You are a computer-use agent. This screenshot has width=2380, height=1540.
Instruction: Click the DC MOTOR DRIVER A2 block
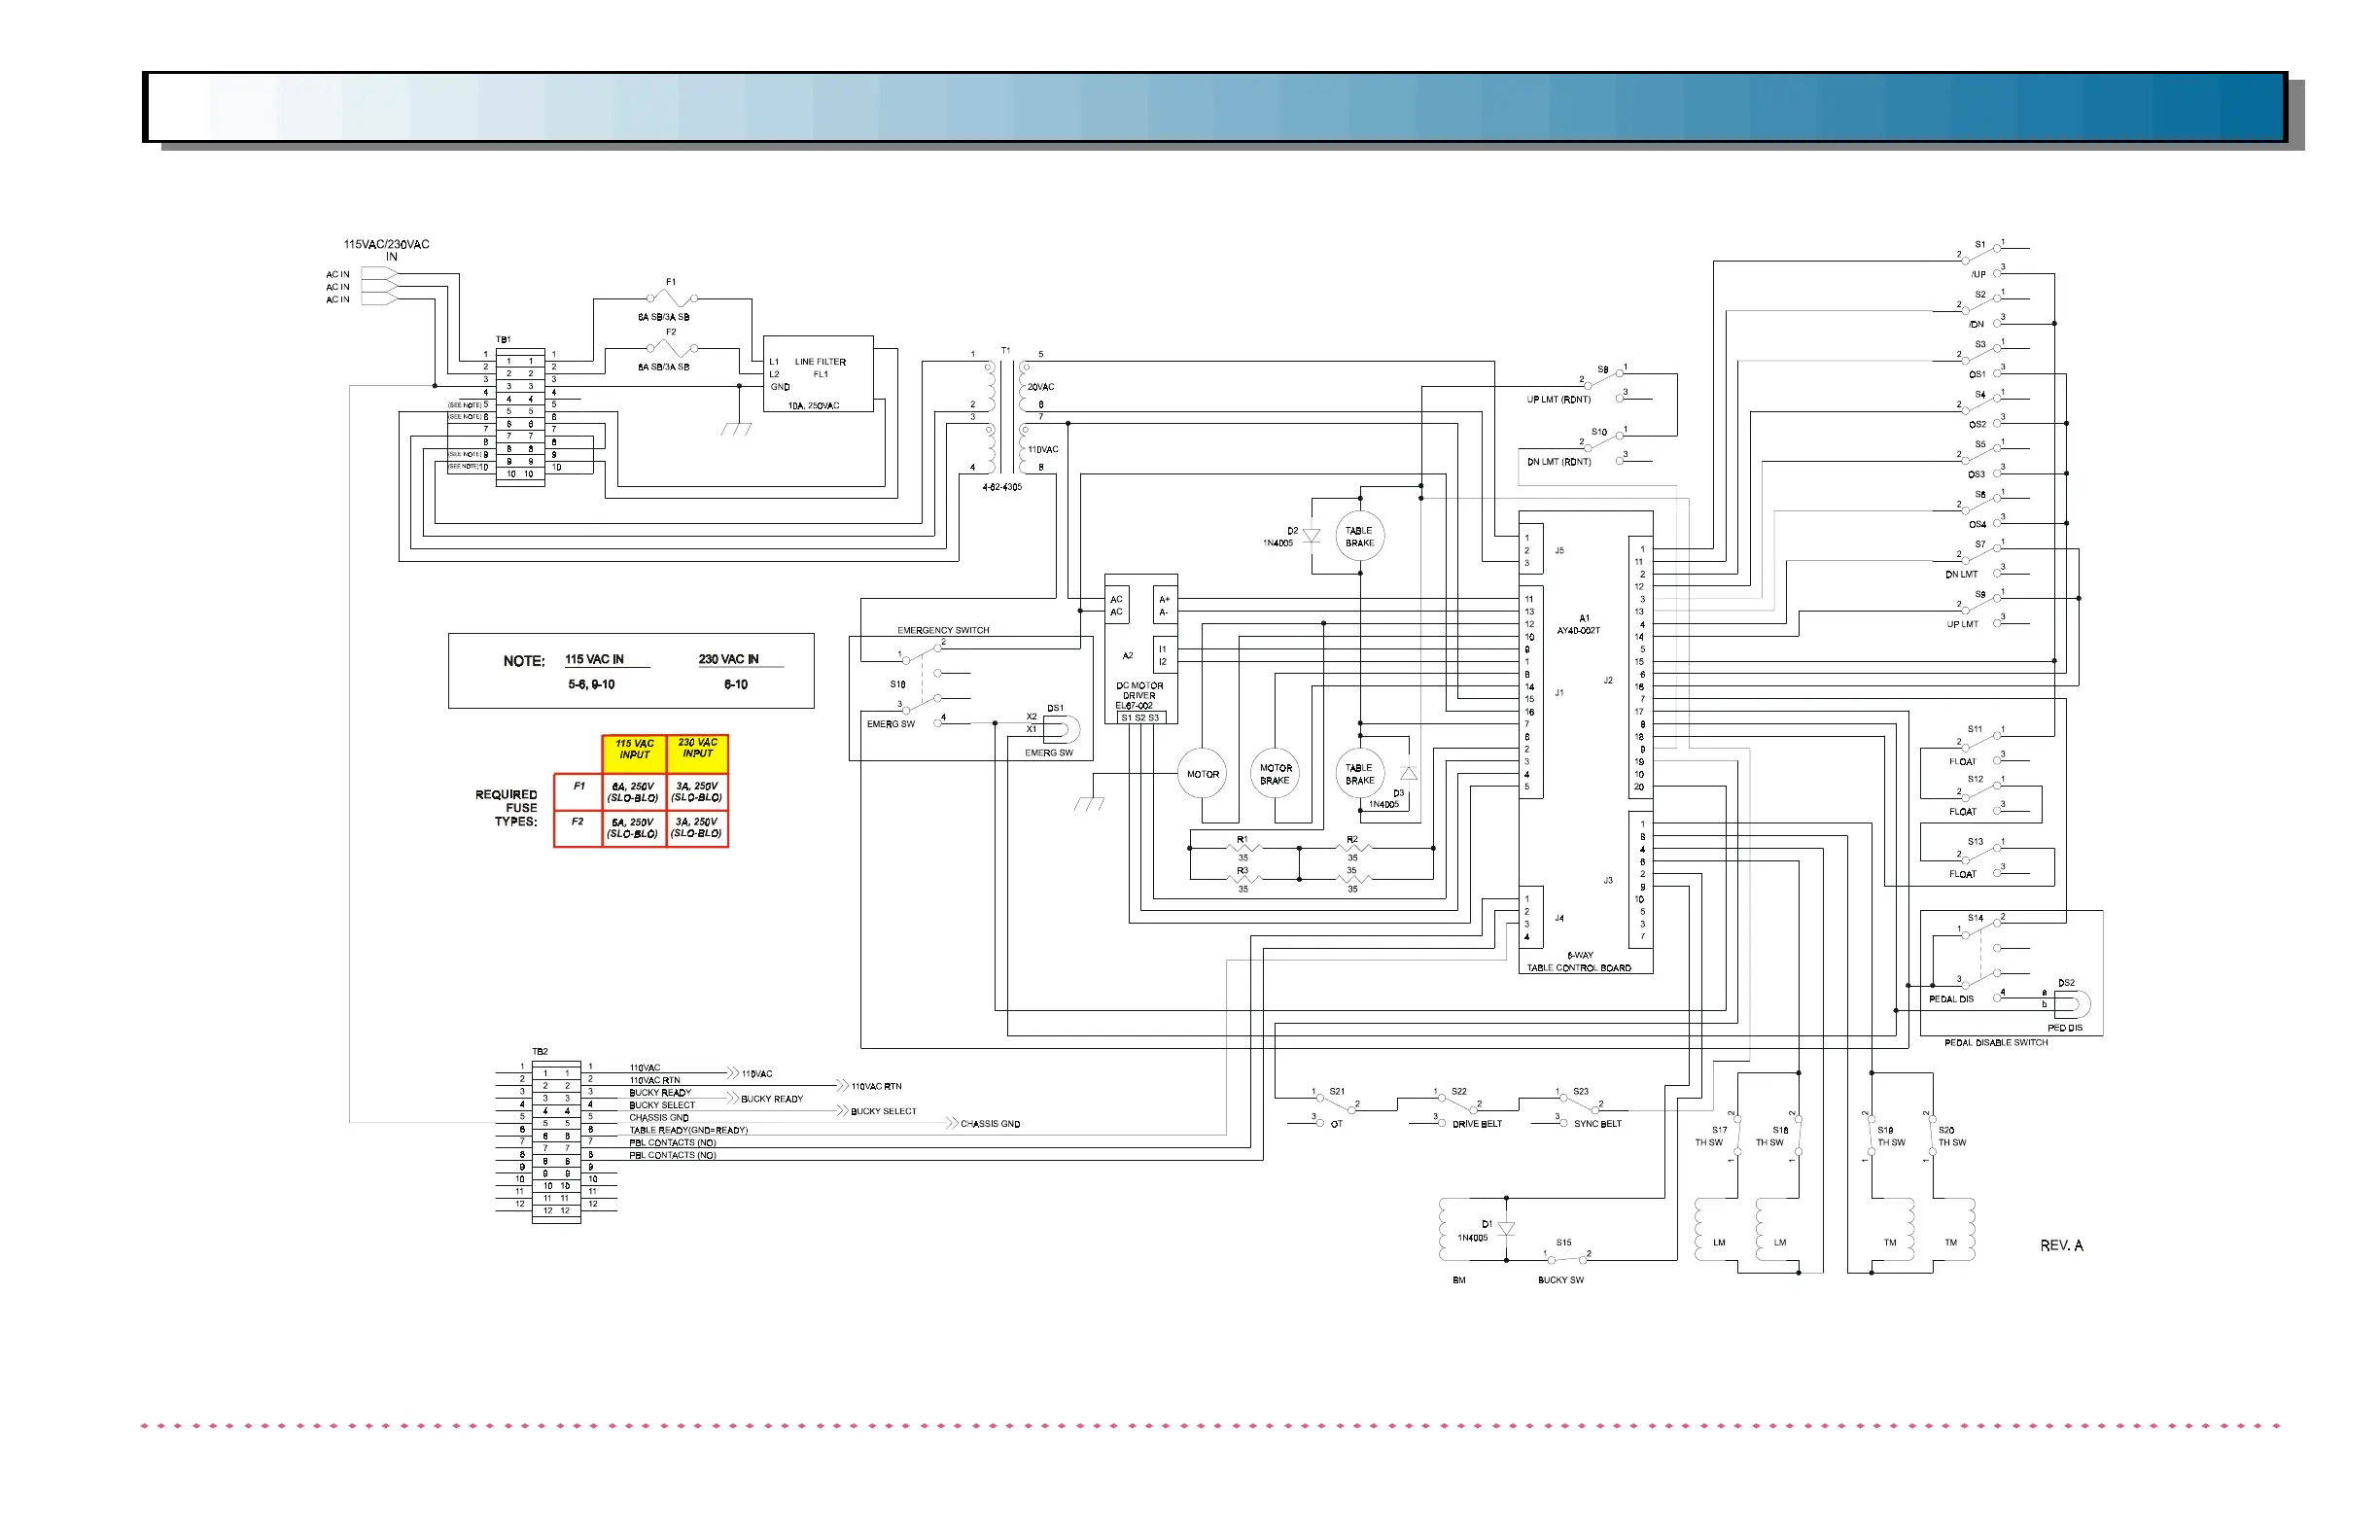1140,649
